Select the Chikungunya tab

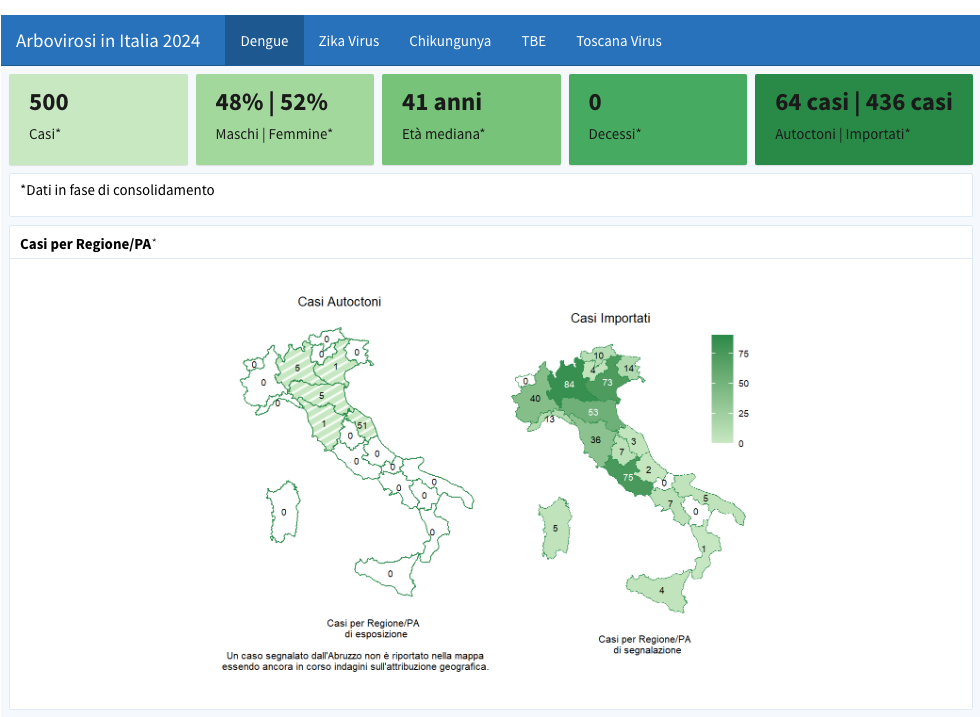point(449,41)
